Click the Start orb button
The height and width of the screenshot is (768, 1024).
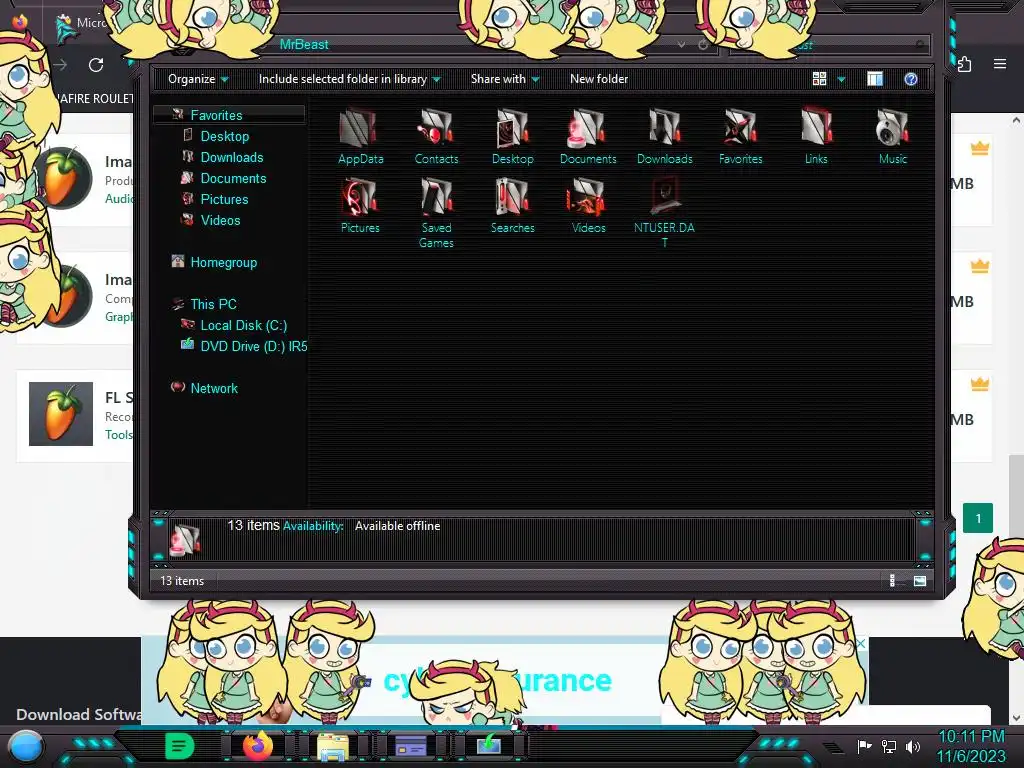(x=26, y=748)
